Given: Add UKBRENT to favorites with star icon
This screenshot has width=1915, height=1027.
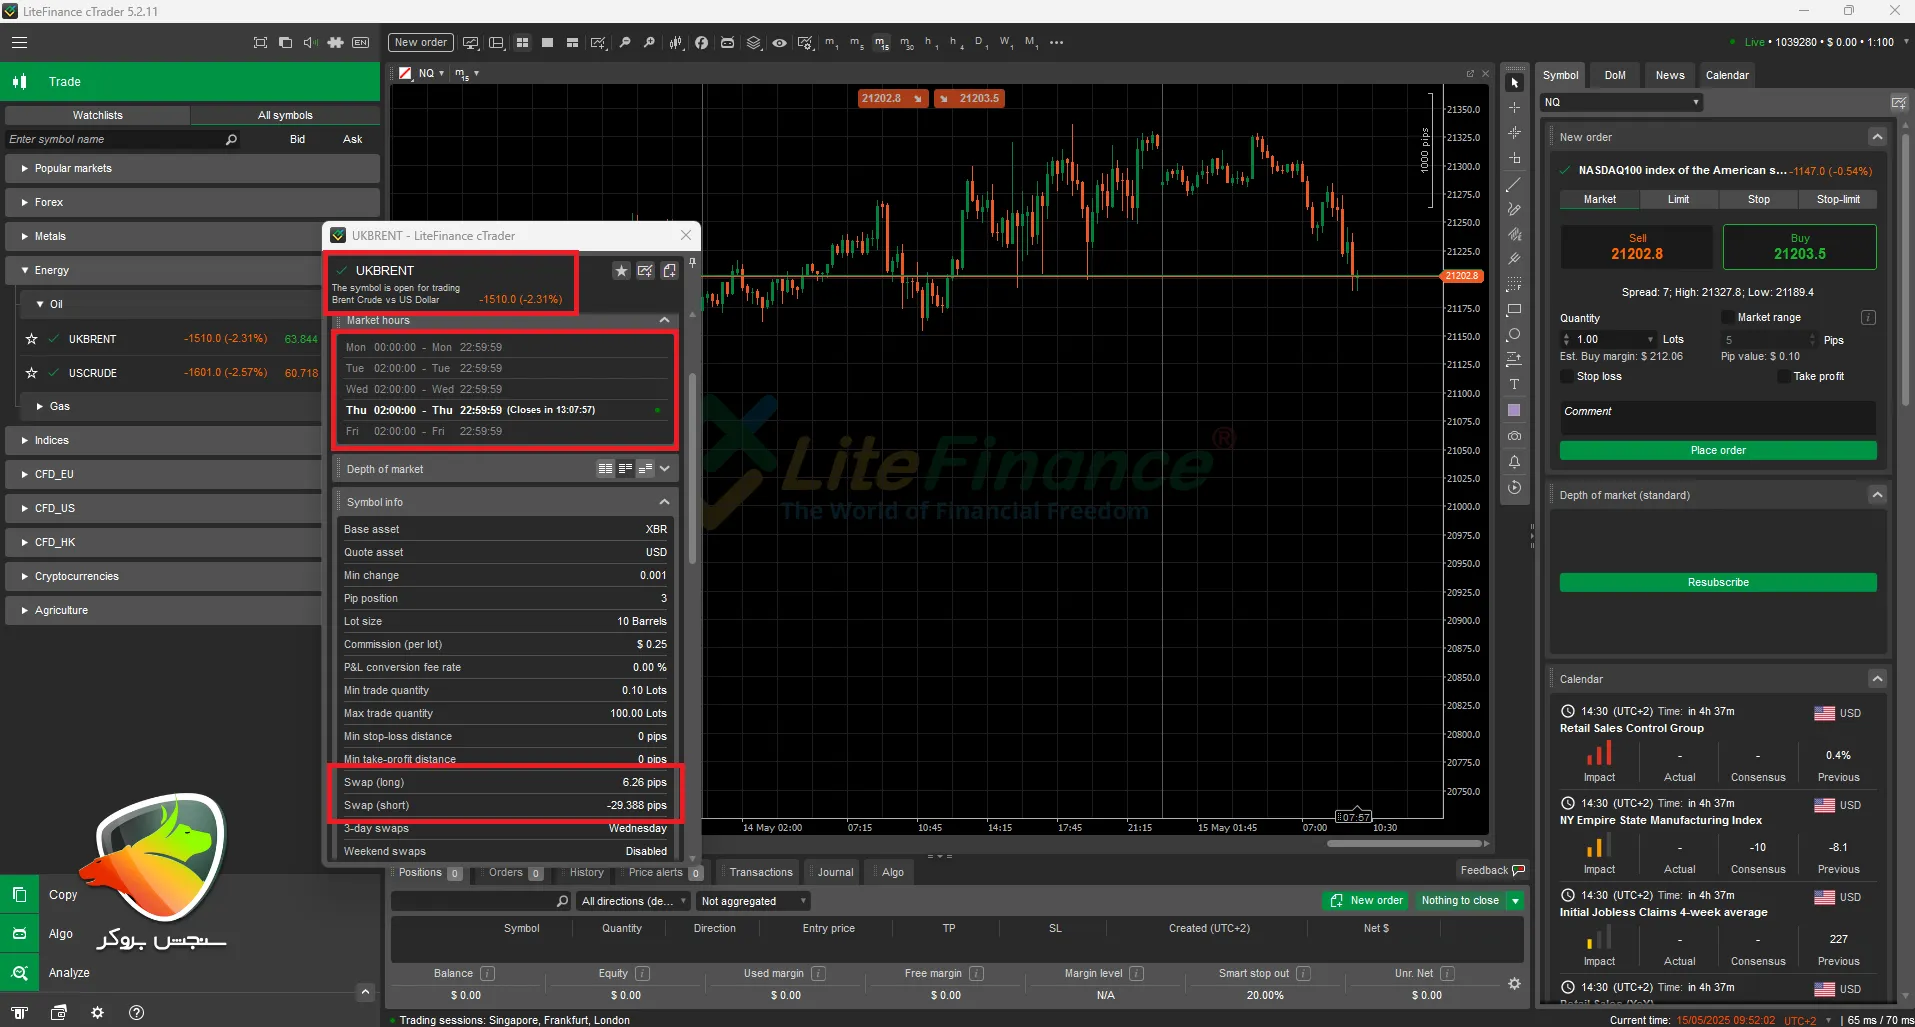Looking at the screenshot, I should tap(621, 271).
